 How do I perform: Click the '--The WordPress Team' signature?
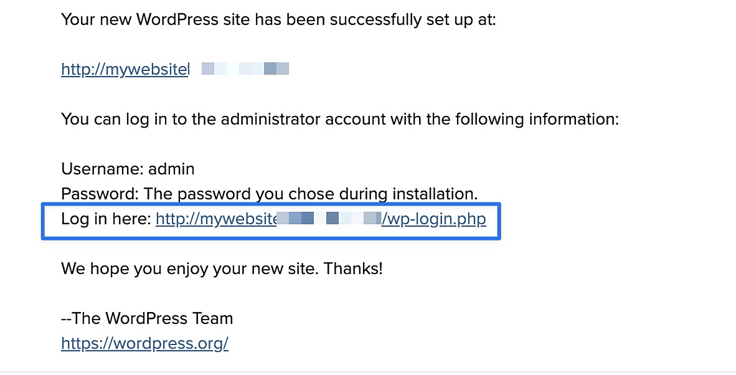[147, 318]
